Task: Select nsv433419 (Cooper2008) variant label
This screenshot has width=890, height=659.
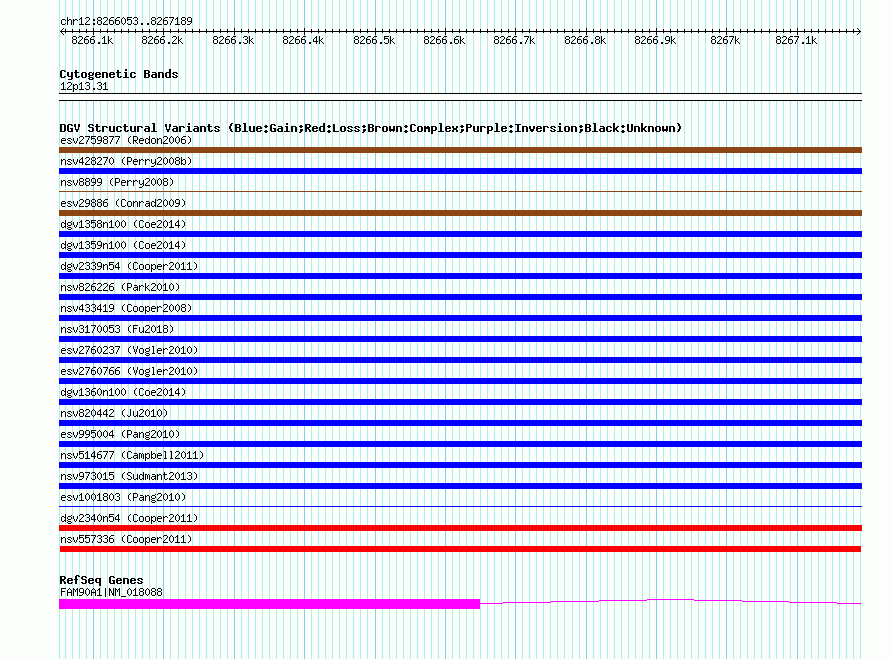Action: tap(126, 308)
